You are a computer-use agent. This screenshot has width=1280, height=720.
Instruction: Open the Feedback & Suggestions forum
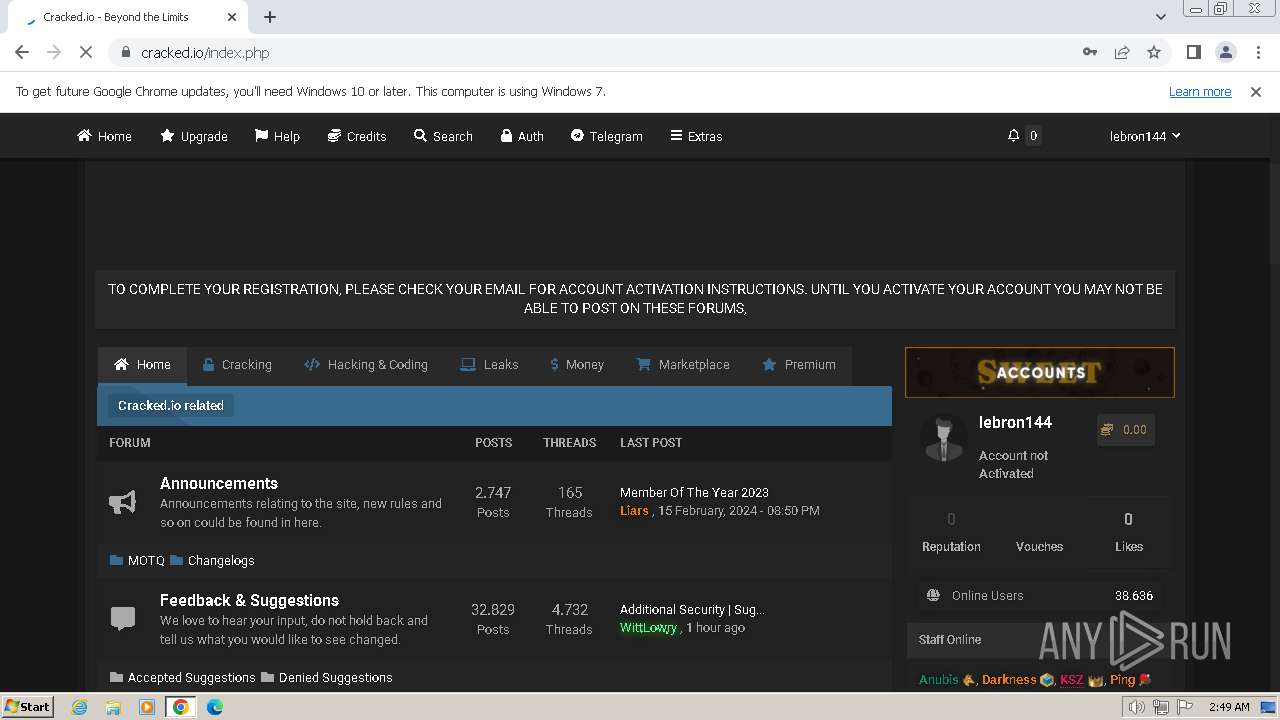pos(249,600)
